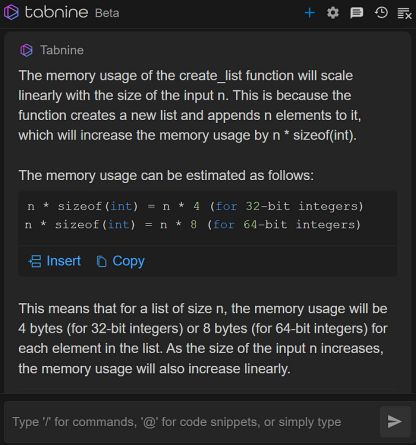The height and width of the screenshot is (445, 416).
Task: Copy the code snippet to the clipboard
Action: (120, 261)
